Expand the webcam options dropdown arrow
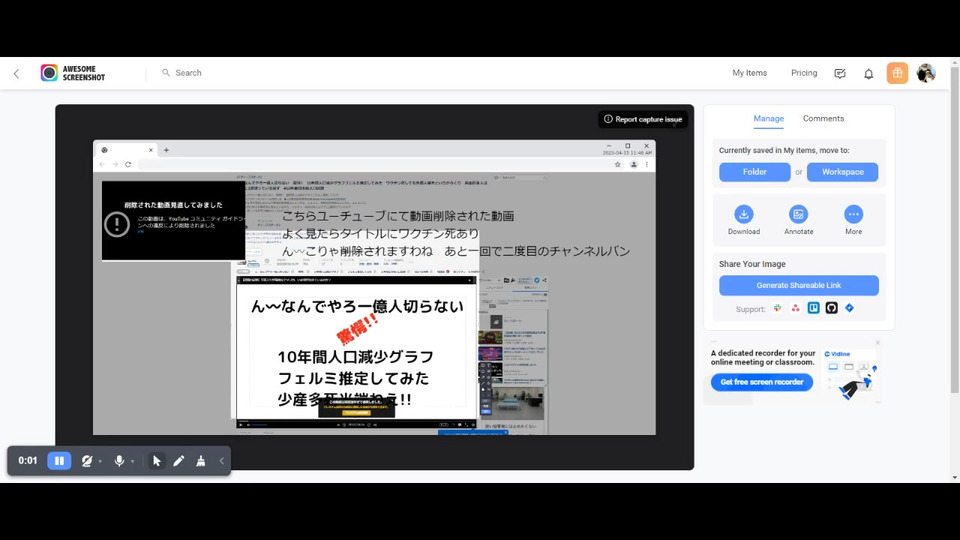The height and width of the screenshot is (540, 960). point(100,462)
